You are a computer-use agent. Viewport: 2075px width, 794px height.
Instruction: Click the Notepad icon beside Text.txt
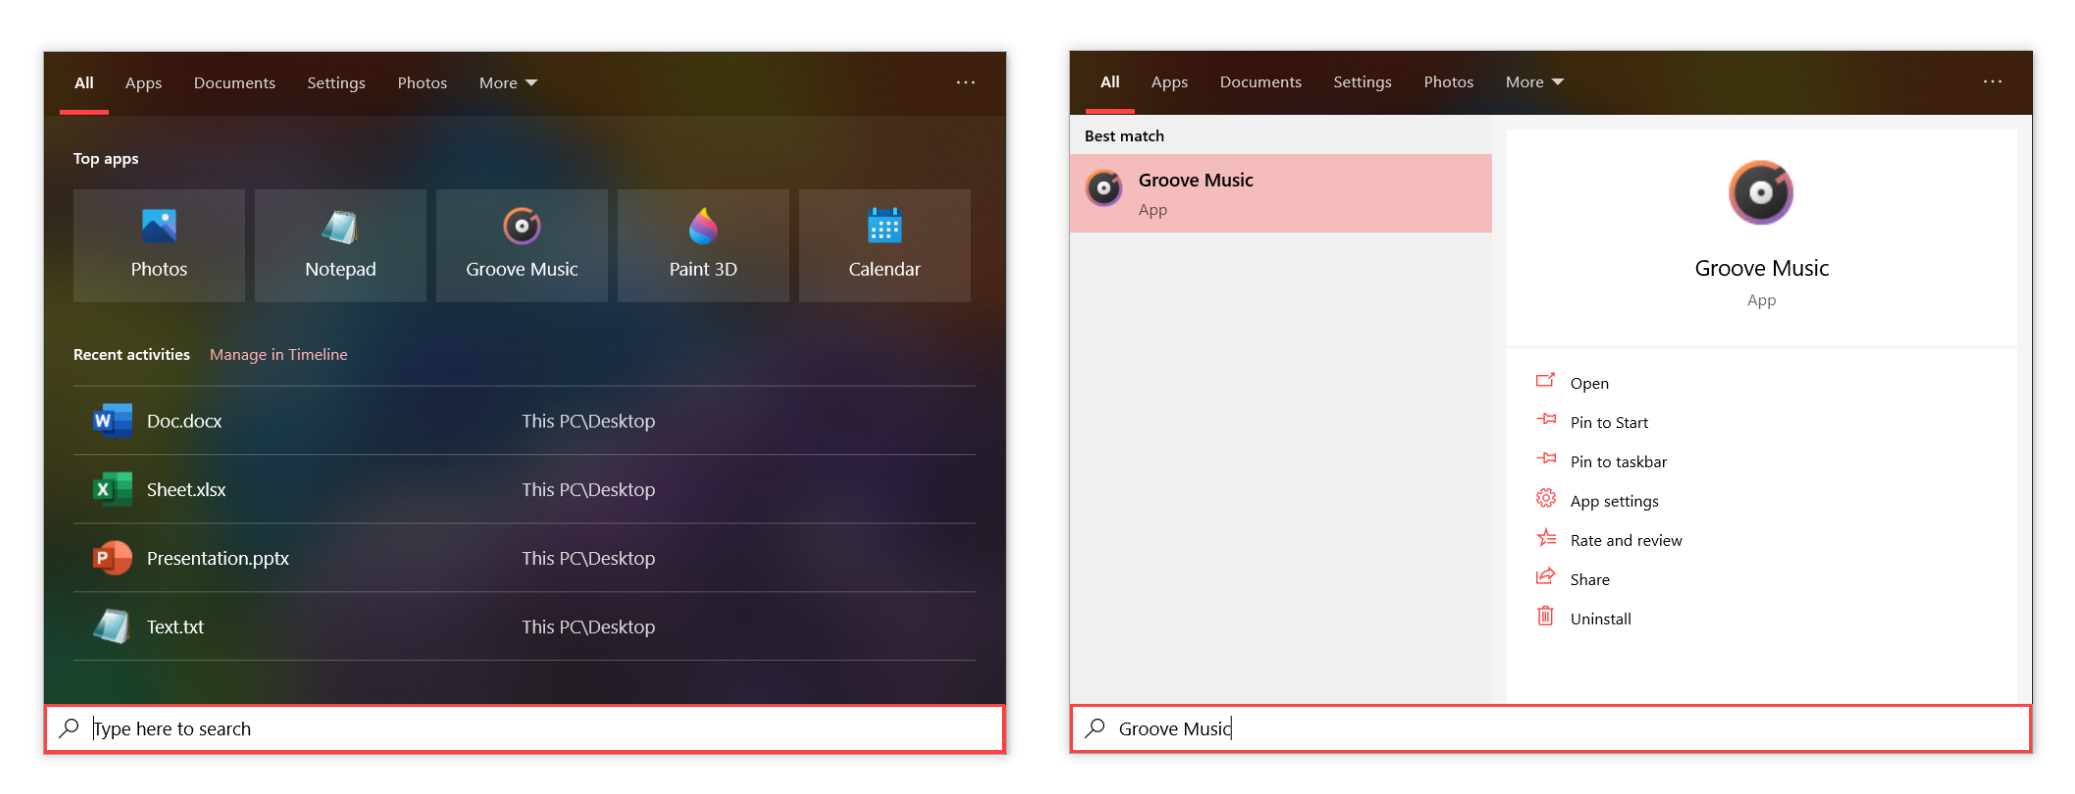pyautogui.click(x=112, y=627)
